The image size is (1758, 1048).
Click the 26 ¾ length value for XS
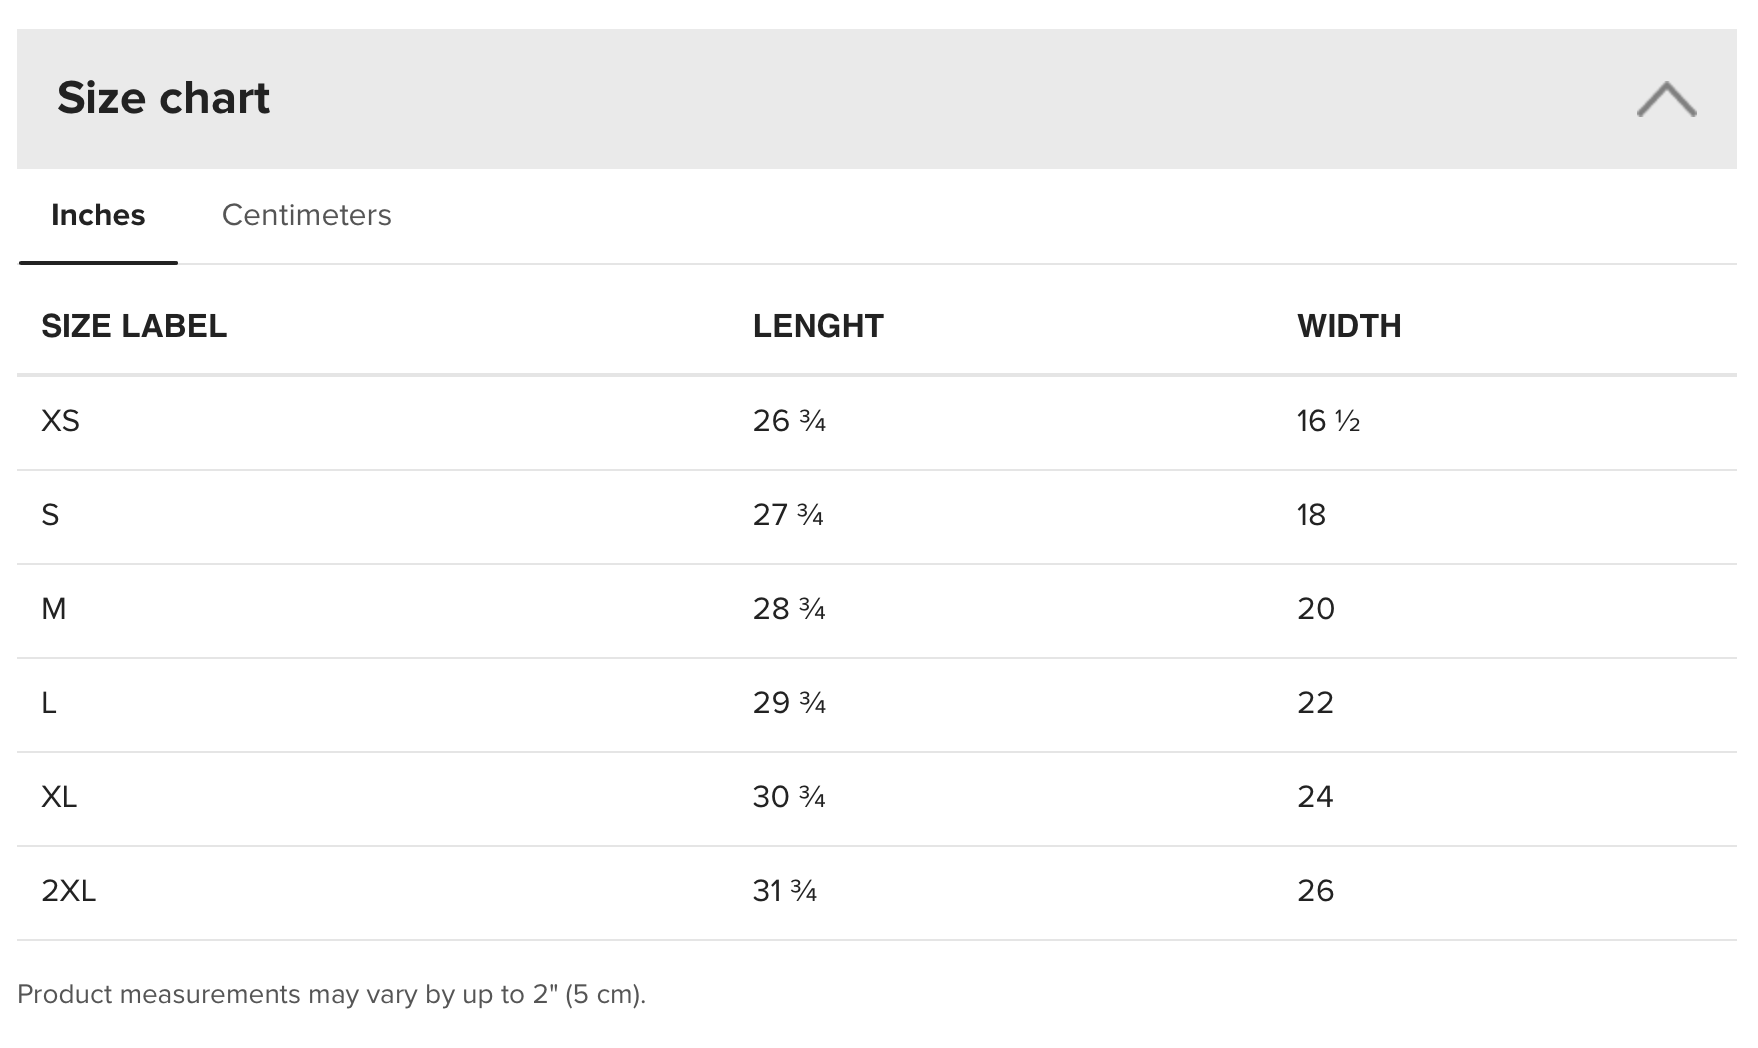[789, 421]
